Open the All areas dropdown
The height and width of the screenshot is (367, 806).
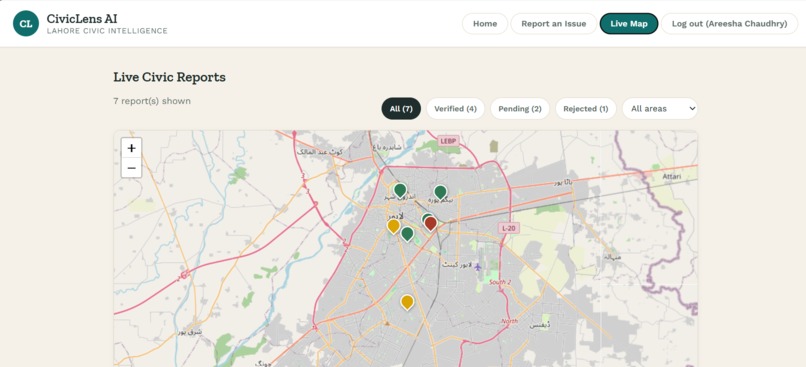pyautogui.click(x=660, y=108)
